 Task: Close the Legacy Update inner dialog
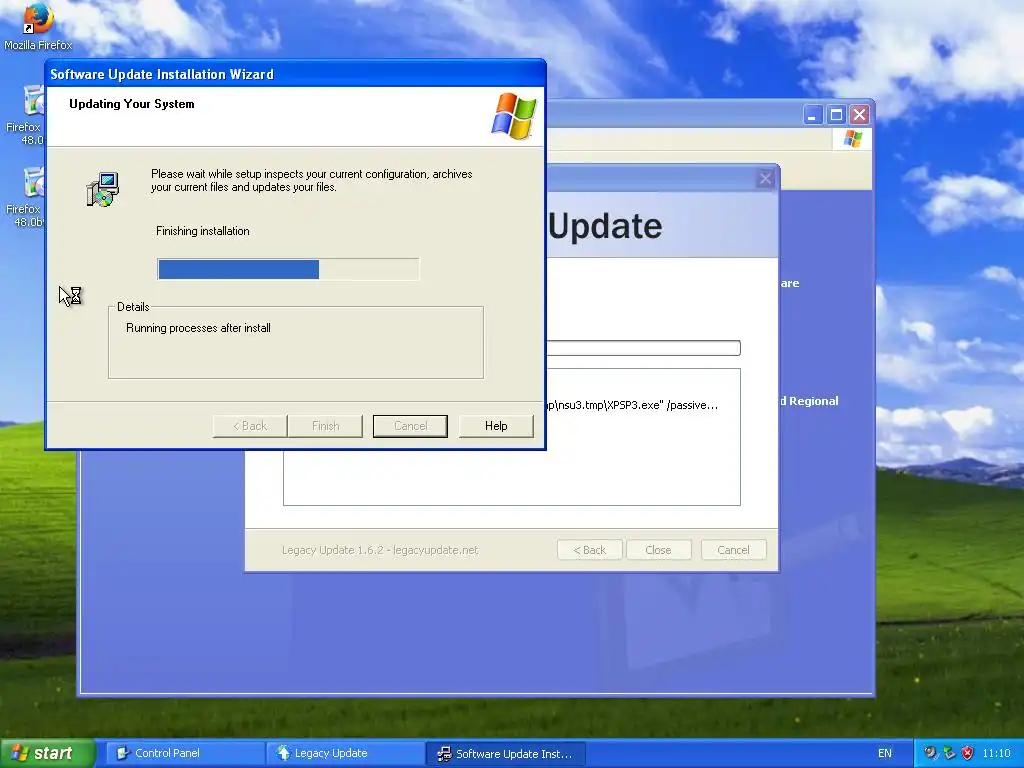(x=765, y=178)
